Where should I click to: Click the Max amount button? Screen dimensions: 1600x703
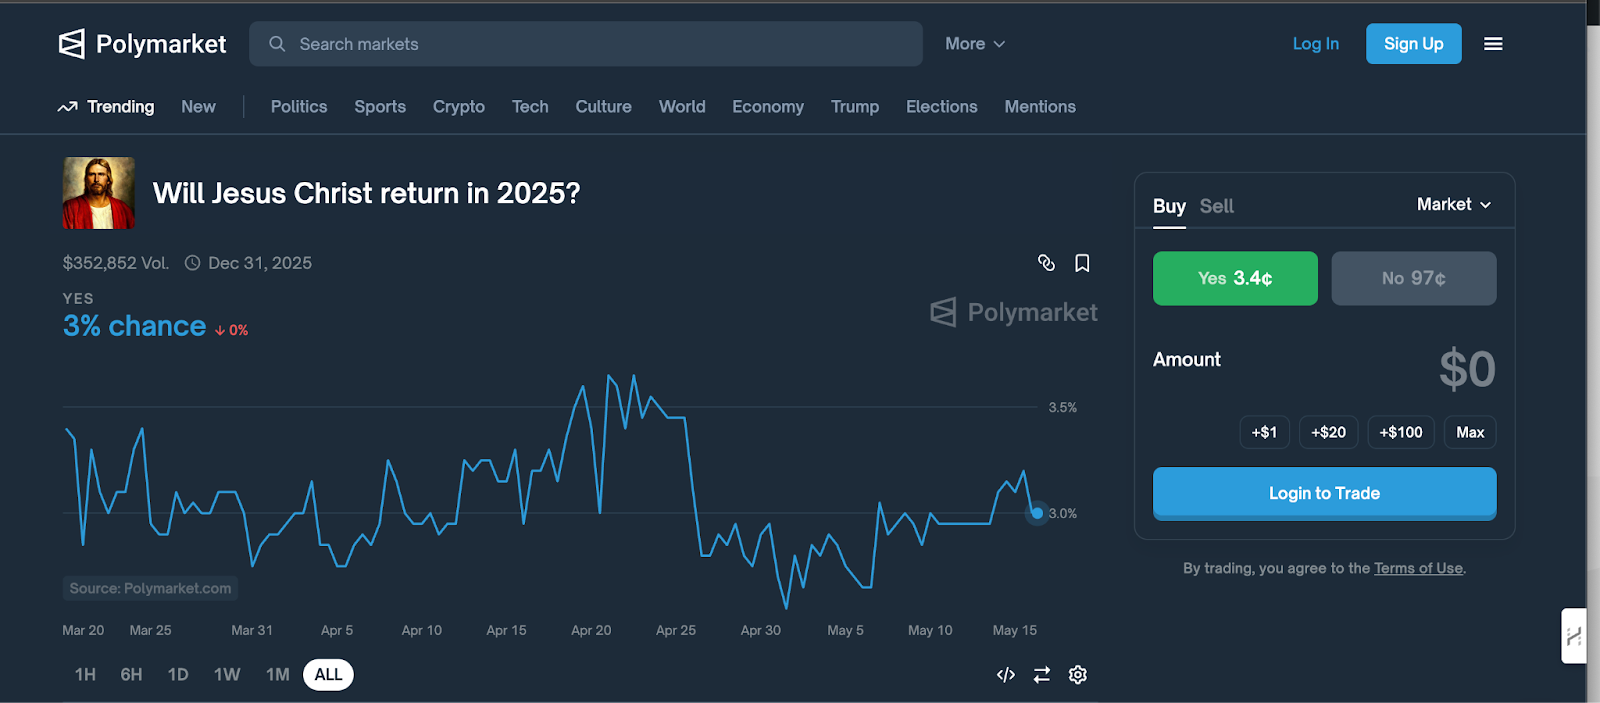point(1470,432)
